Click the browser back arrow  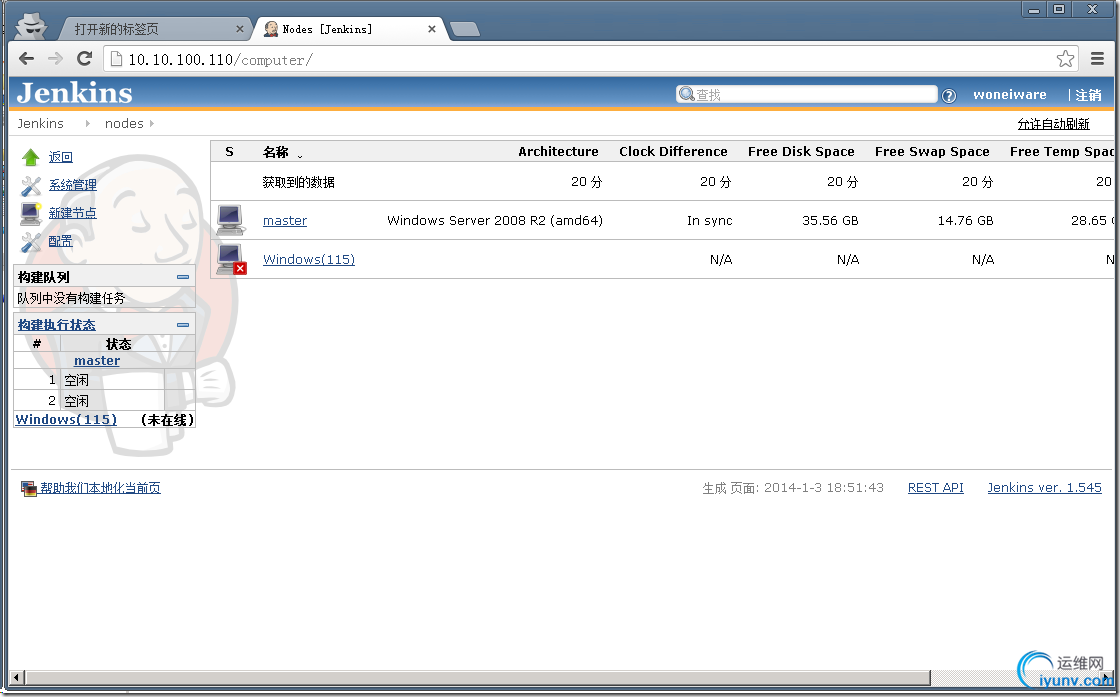[x=26, y=59]
